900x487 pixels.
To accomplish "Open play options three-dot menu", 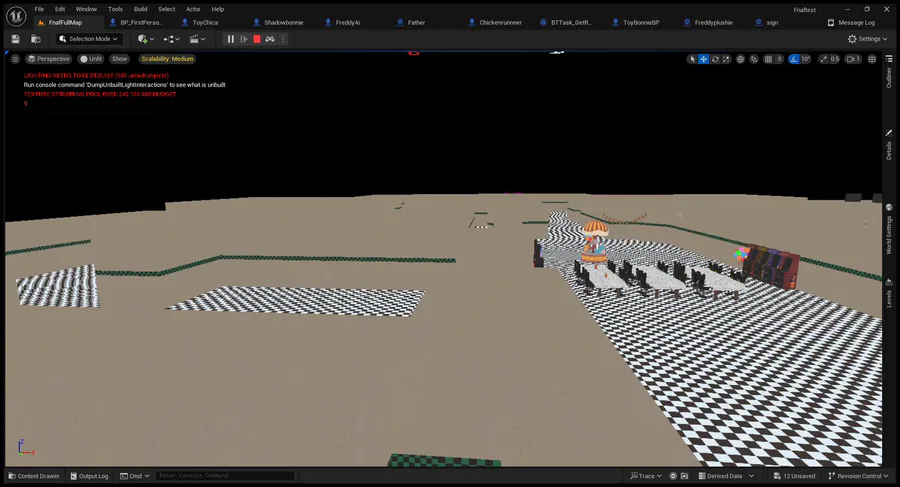I will (283, 39).
